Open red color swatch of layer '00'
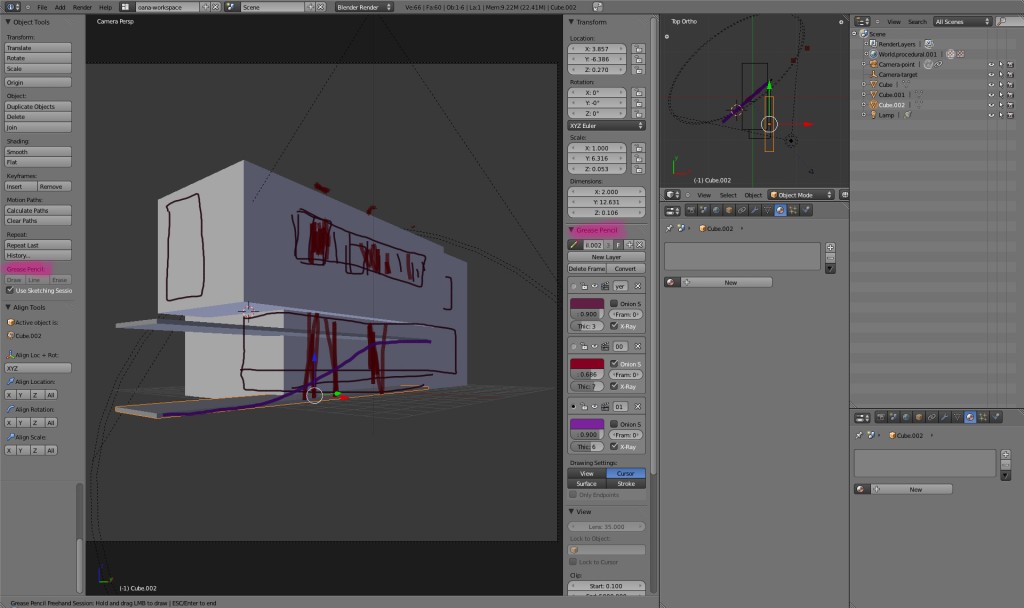The image size is (1024, 608). 586,363
